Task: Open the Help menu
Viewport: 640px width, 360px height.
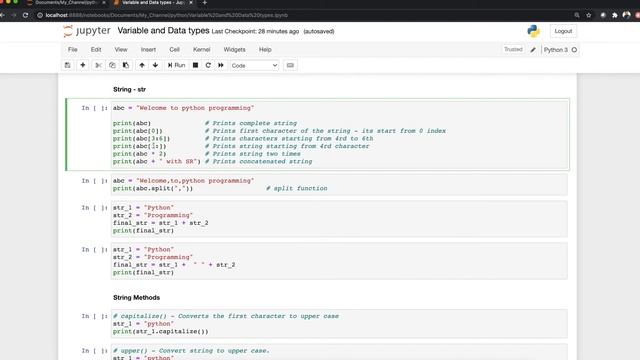Action: (265, 49)
